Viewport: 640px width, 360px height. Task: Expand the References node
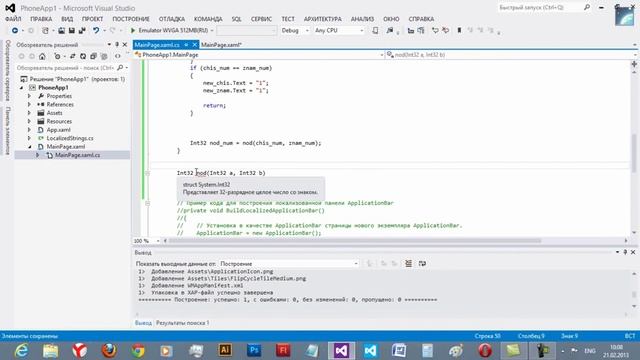tap(29, 104)
